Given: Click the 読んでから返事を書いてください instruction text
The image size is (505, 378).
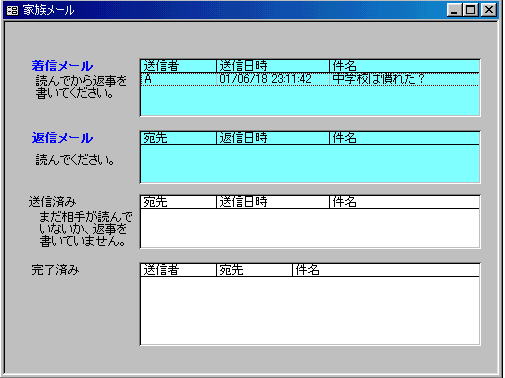Looking at the screenshot, I should (x=81, y=87).
